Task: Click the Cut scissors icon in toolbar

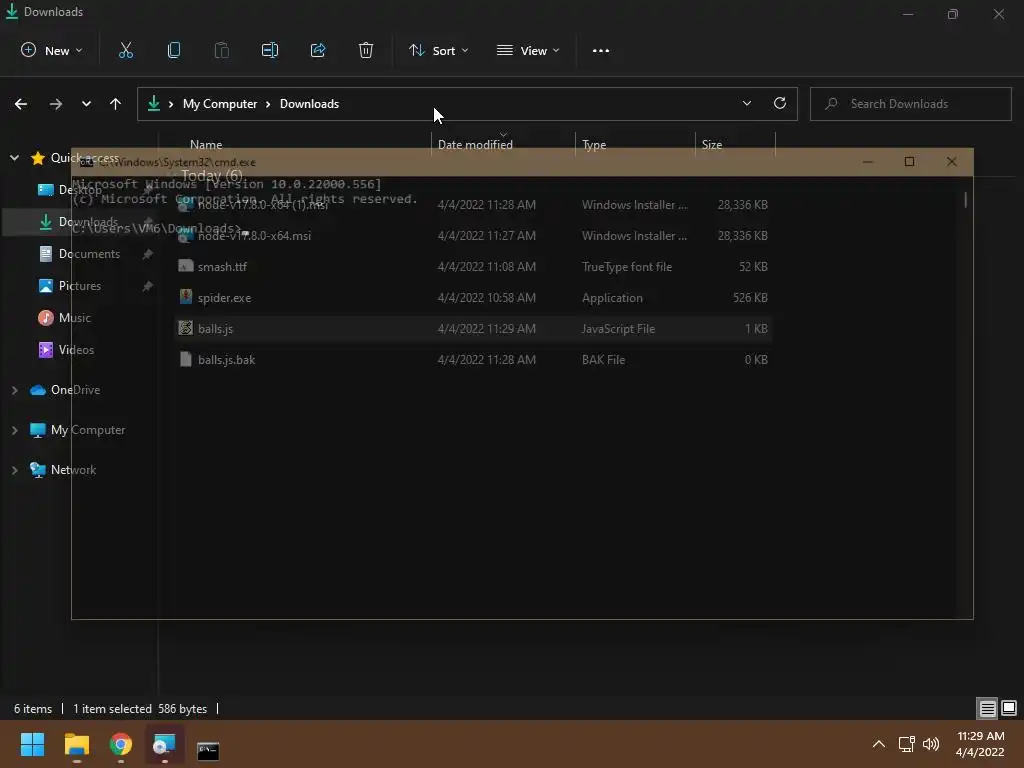Action: click(126, 50)
